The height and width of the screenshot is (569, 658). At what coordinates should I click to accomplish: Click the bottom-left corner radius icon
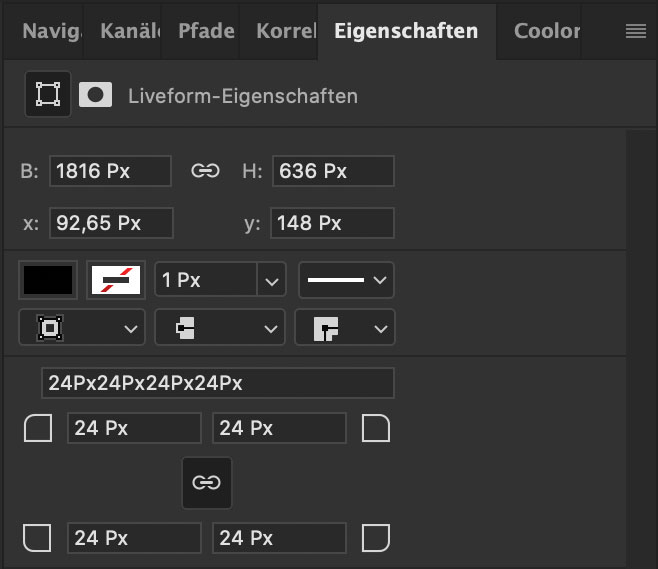pyautogui.click(x=37, y=538)
